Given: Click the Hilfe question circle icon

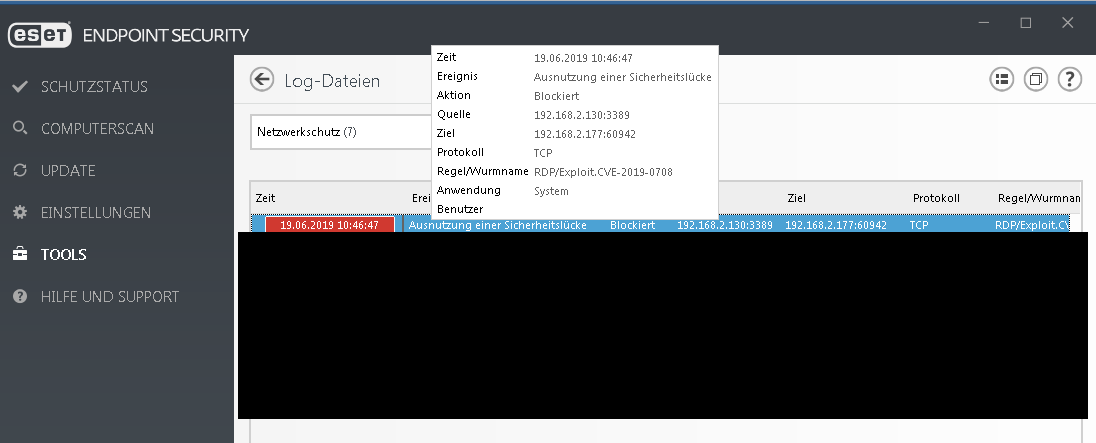Looking at the screenshot, I should tap(20, 296).
